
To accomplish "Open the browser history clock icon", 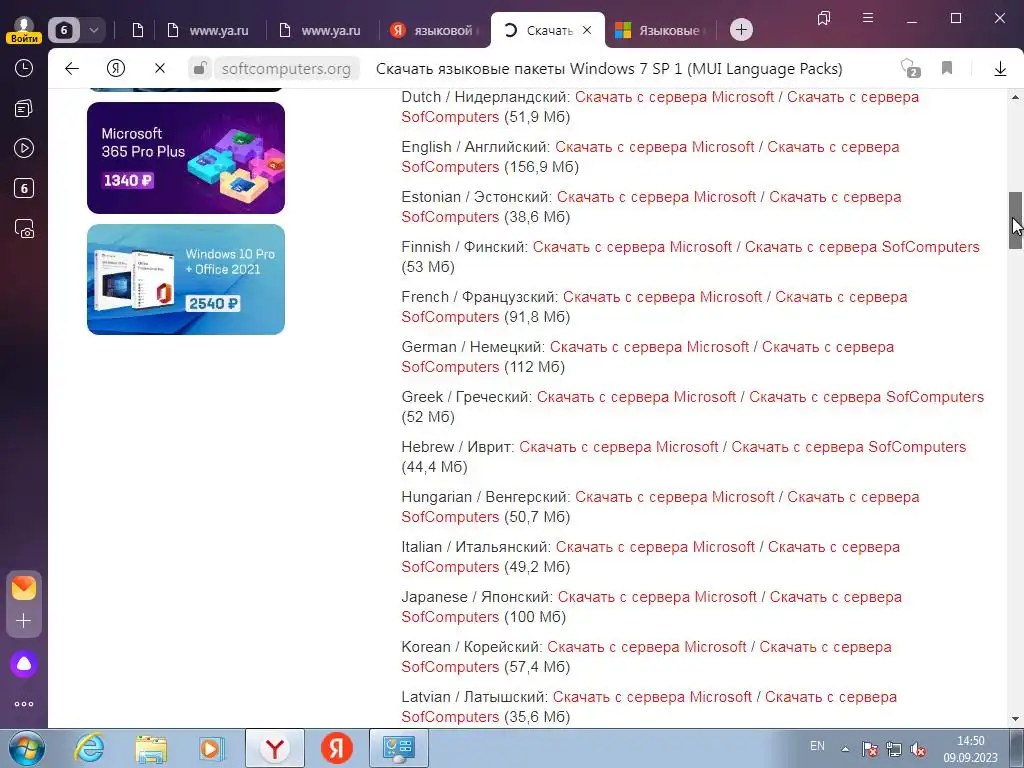I will tap(24, 68).
